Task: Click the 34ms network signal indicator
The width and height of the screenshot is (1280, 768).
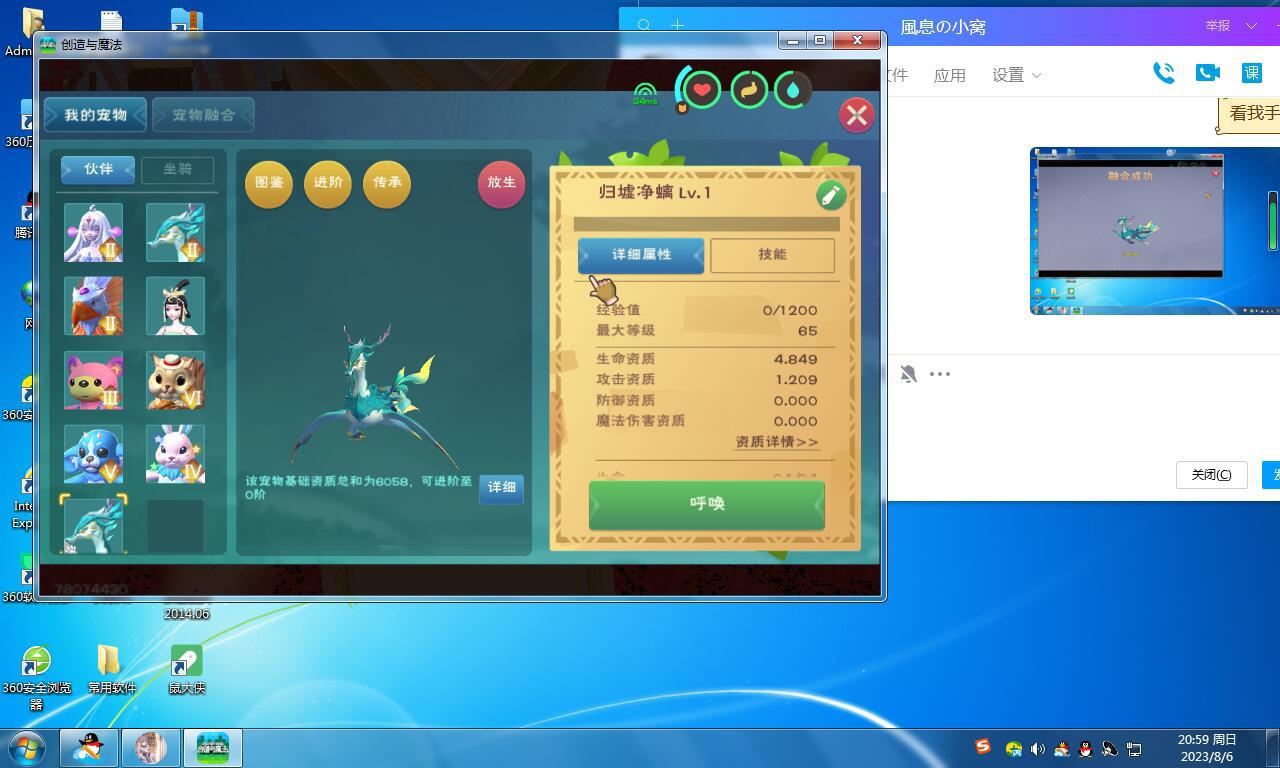Action: coord(645,94)
